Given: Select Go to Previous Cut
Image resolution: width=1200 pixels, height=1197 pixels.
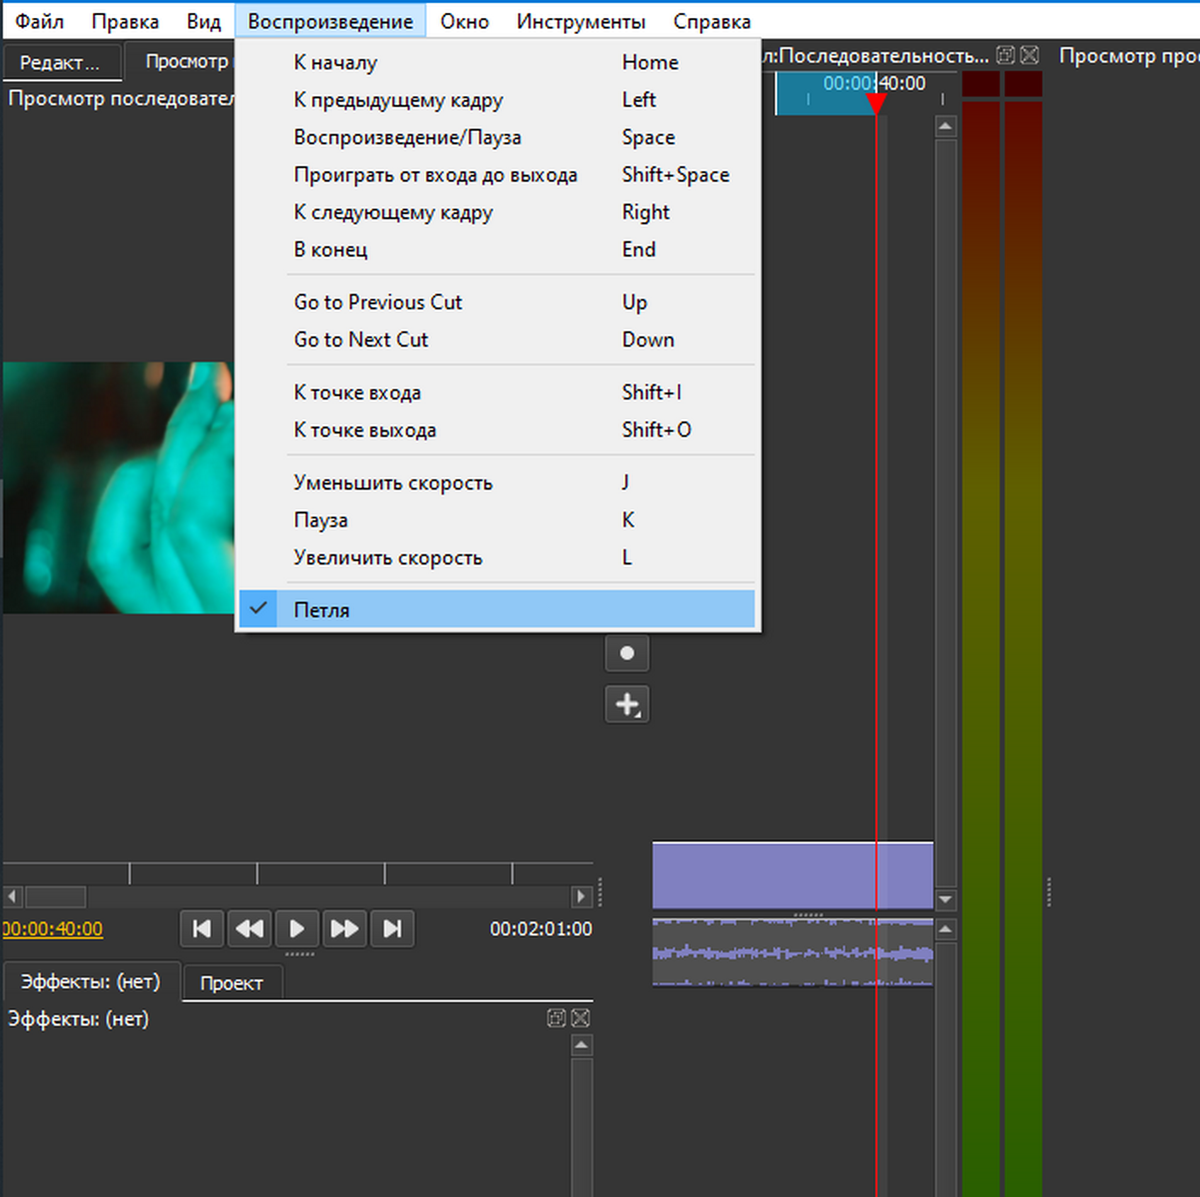Looking at the screenshot, I should coord(497,302).
